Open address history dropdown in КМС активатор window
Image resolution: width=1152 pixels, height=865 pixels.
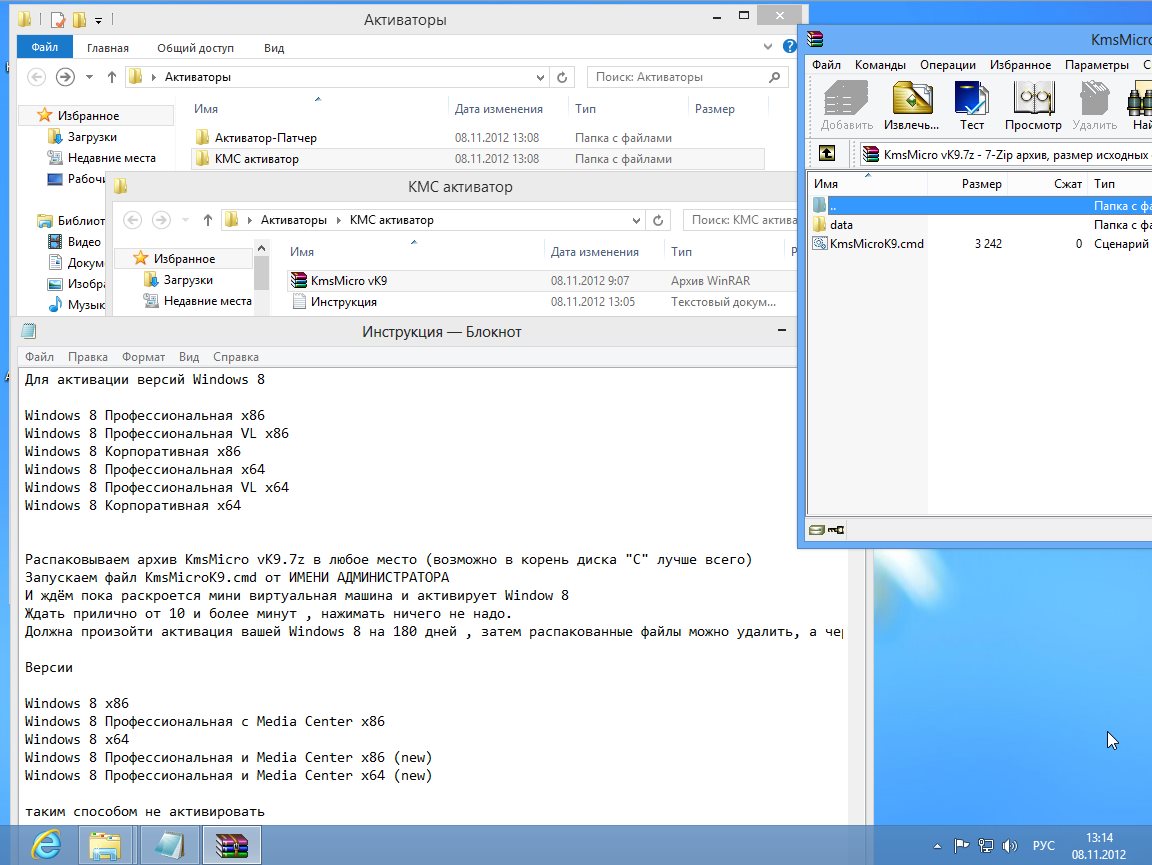636,220
